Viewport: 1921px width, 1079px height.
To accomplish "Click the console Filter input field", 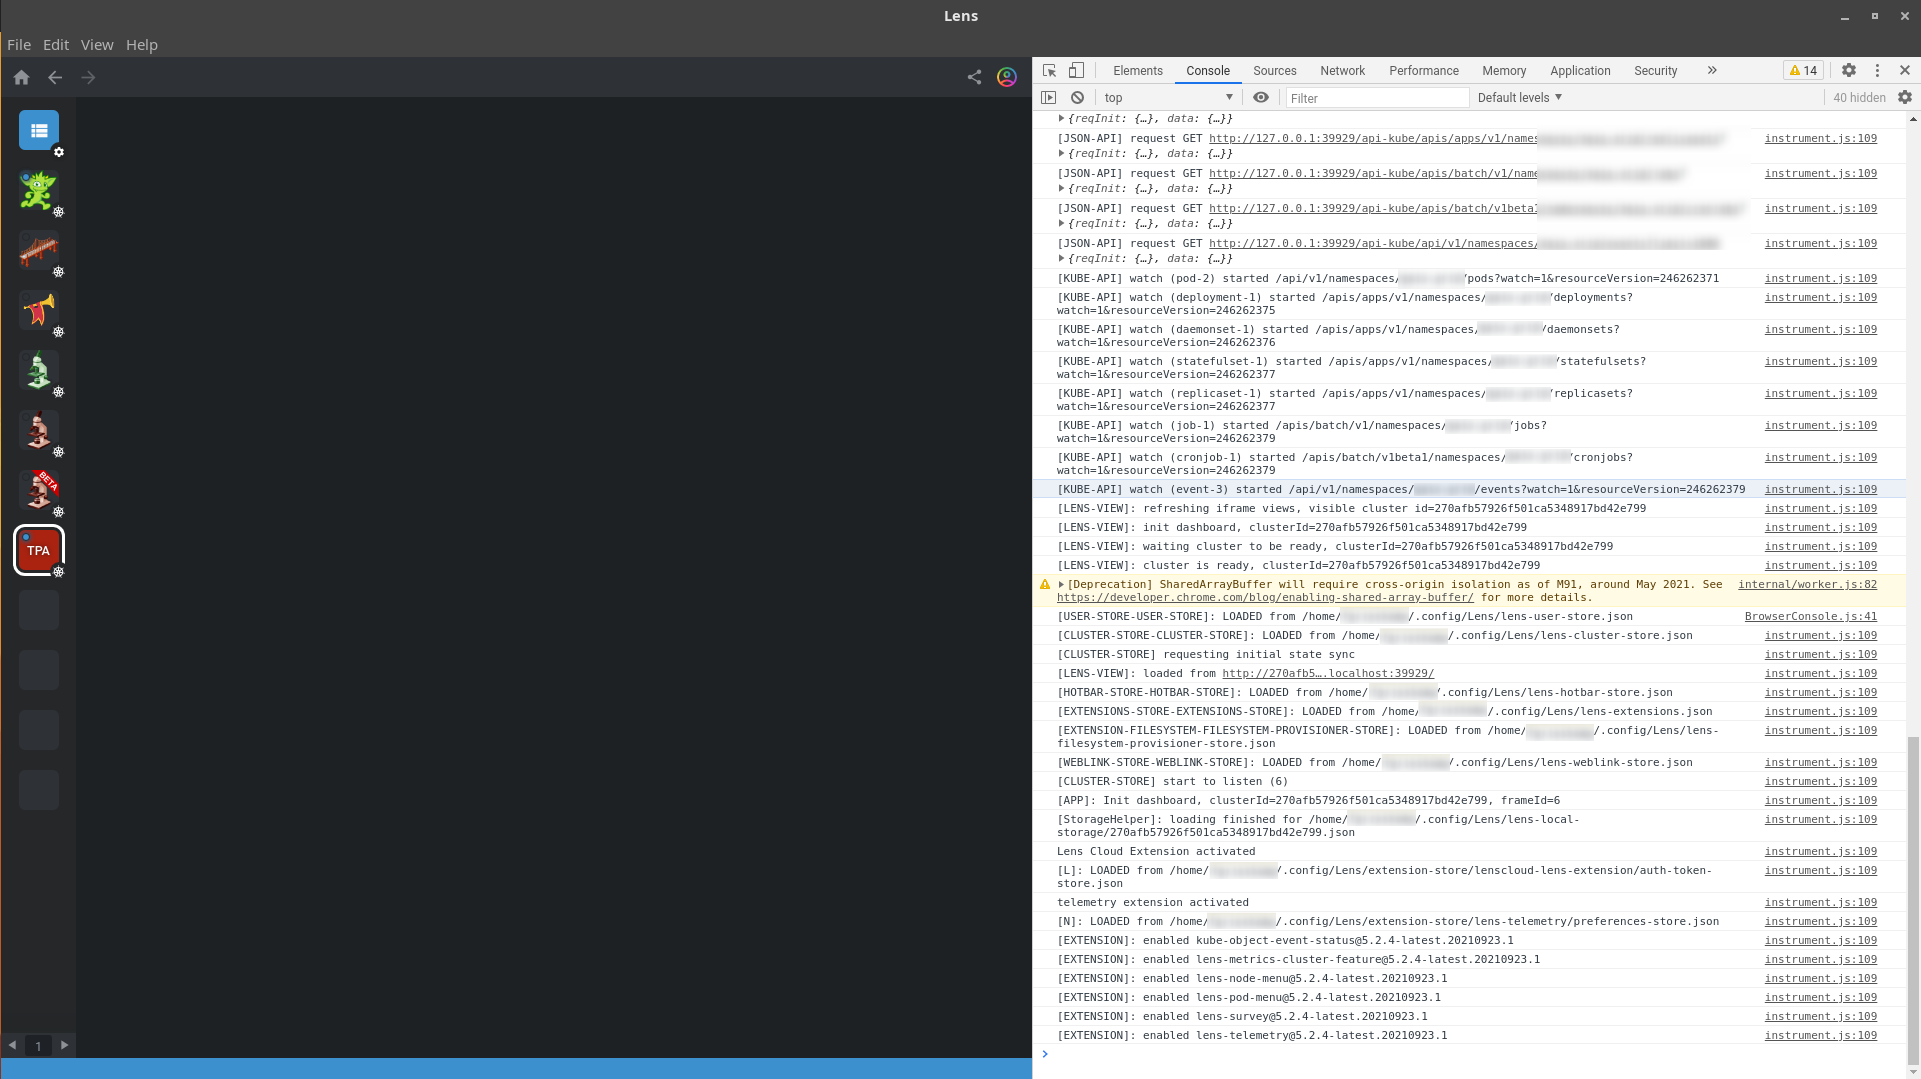I will tap(1377, 97).
